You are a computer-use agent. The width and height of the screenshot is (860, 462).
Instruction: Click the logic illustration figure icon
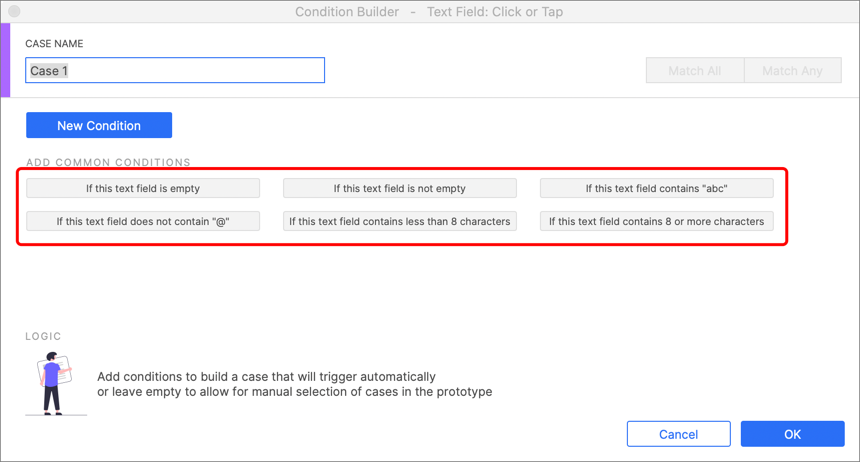pyautogui.click(x=55, y=383)
